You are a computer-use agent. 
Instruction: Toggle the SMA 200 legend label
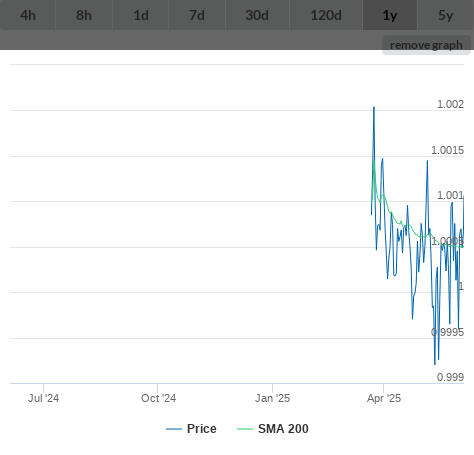coord(283,429)
